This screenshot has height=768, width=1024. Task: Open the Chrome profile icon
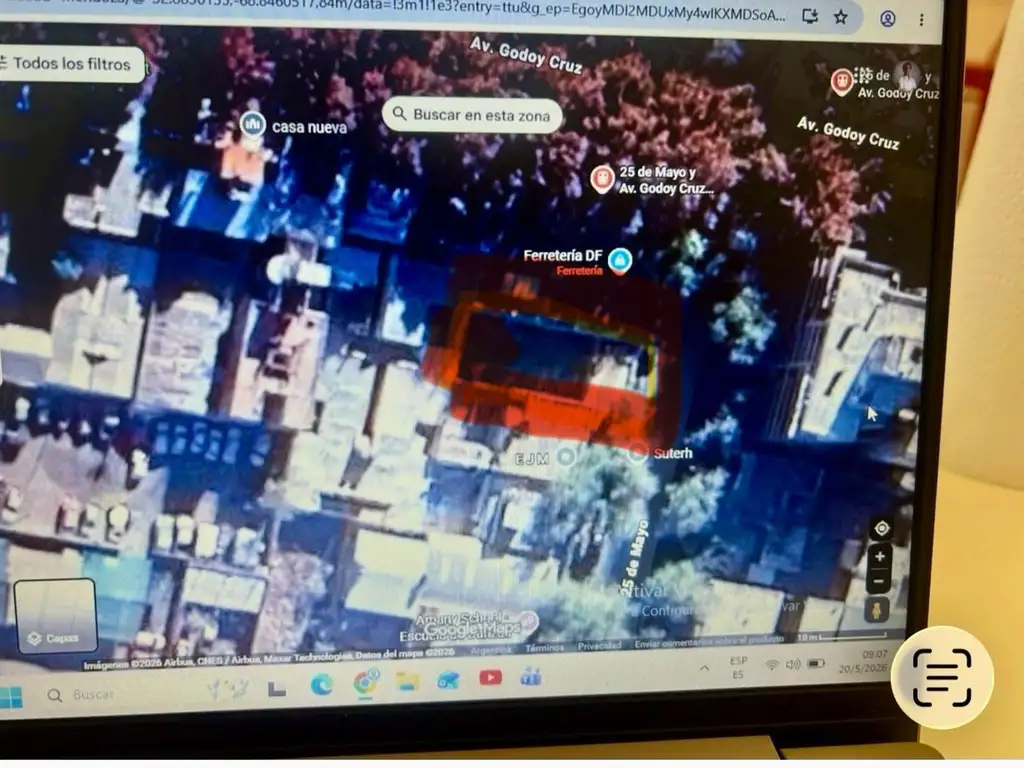coord(888,18)
